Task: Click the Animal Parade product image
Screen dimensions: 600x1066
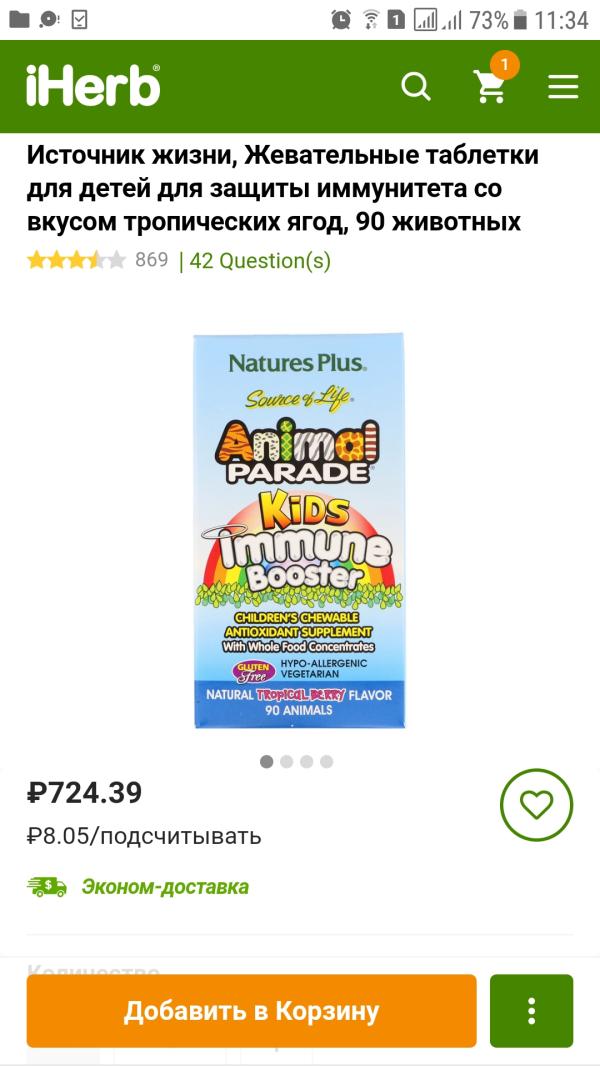Action: click(x=299, y=530)
